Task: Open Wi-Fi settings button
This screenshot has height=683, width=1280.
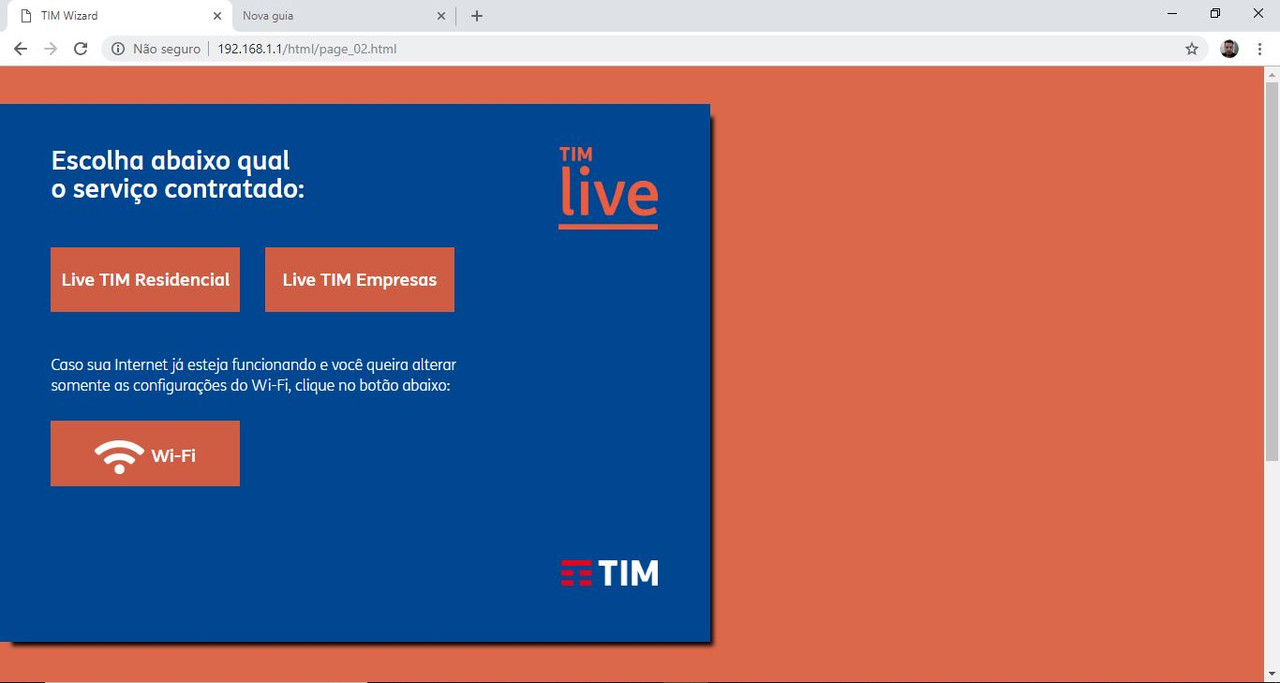Action: tap(145, 454)
